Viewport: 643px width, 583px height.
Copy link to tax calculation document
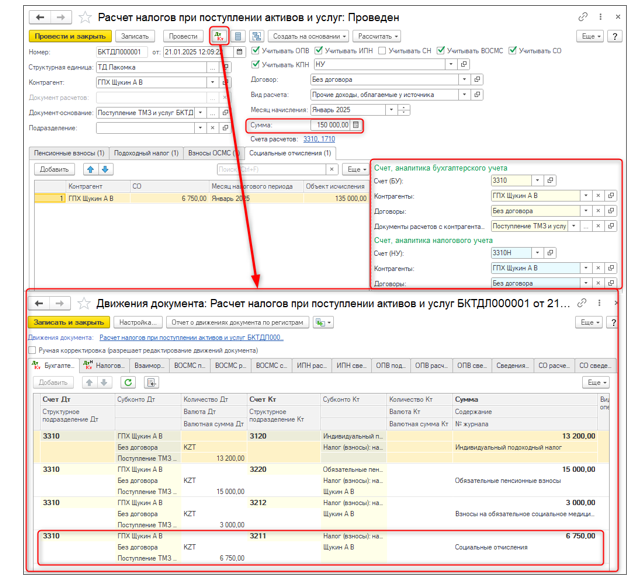click(582, 17)
